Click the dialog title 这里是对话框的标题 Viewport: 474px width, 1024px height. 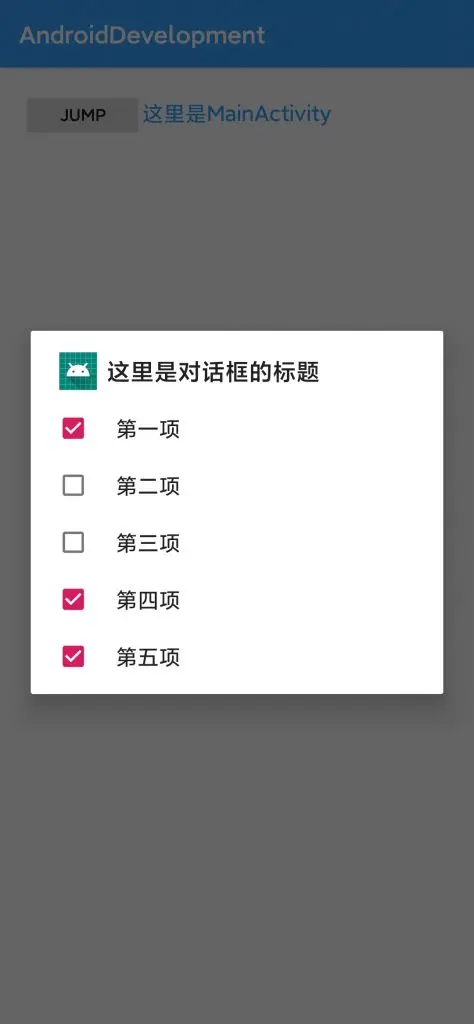click(213, 372)
